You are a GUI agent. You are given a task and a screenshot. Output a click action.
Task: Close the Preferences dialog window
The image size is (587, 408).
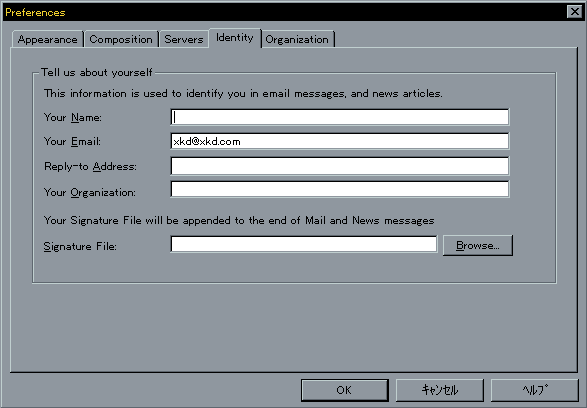coord(575,12)
